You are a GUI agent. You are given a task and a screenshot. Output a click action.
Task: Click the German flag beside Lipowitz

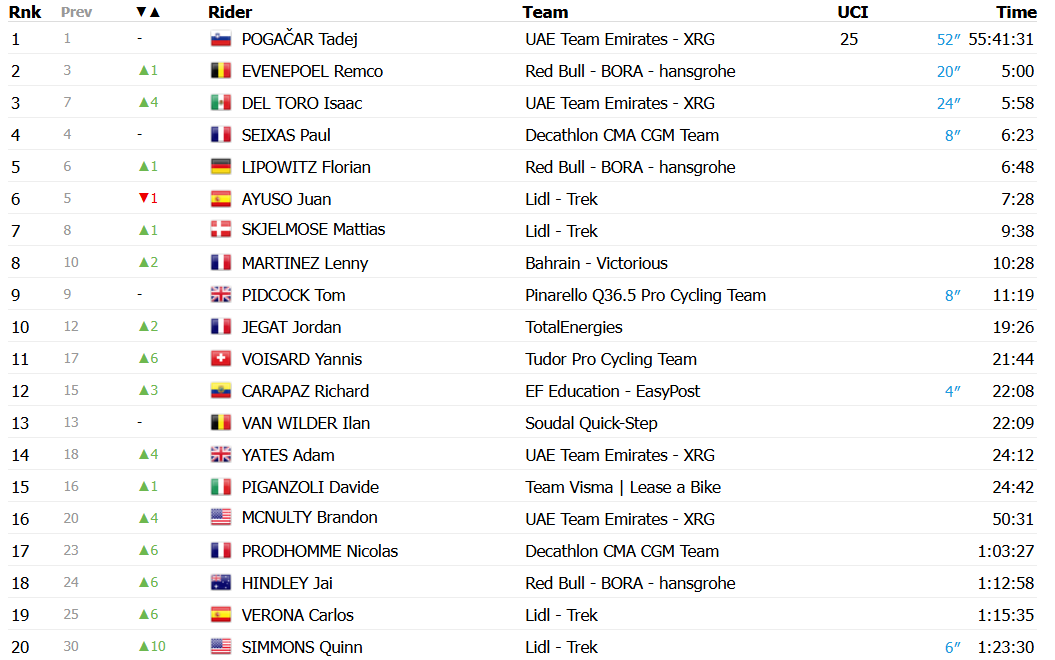[x=221, y=167]
